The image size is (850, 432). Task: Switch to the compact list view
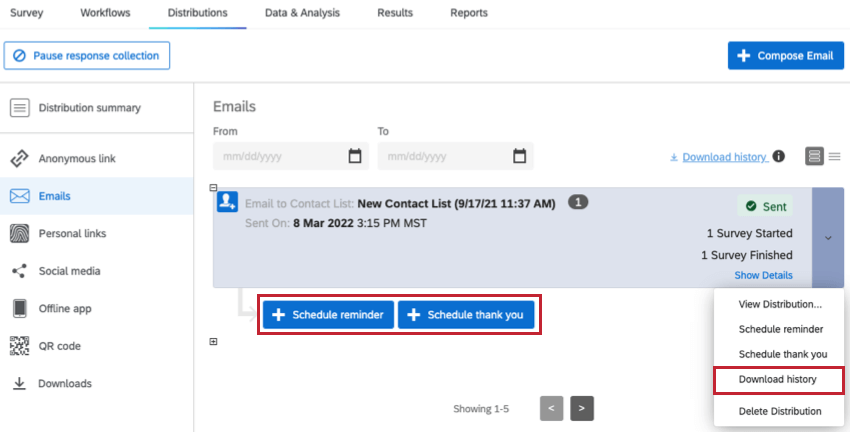coord(834,157)
